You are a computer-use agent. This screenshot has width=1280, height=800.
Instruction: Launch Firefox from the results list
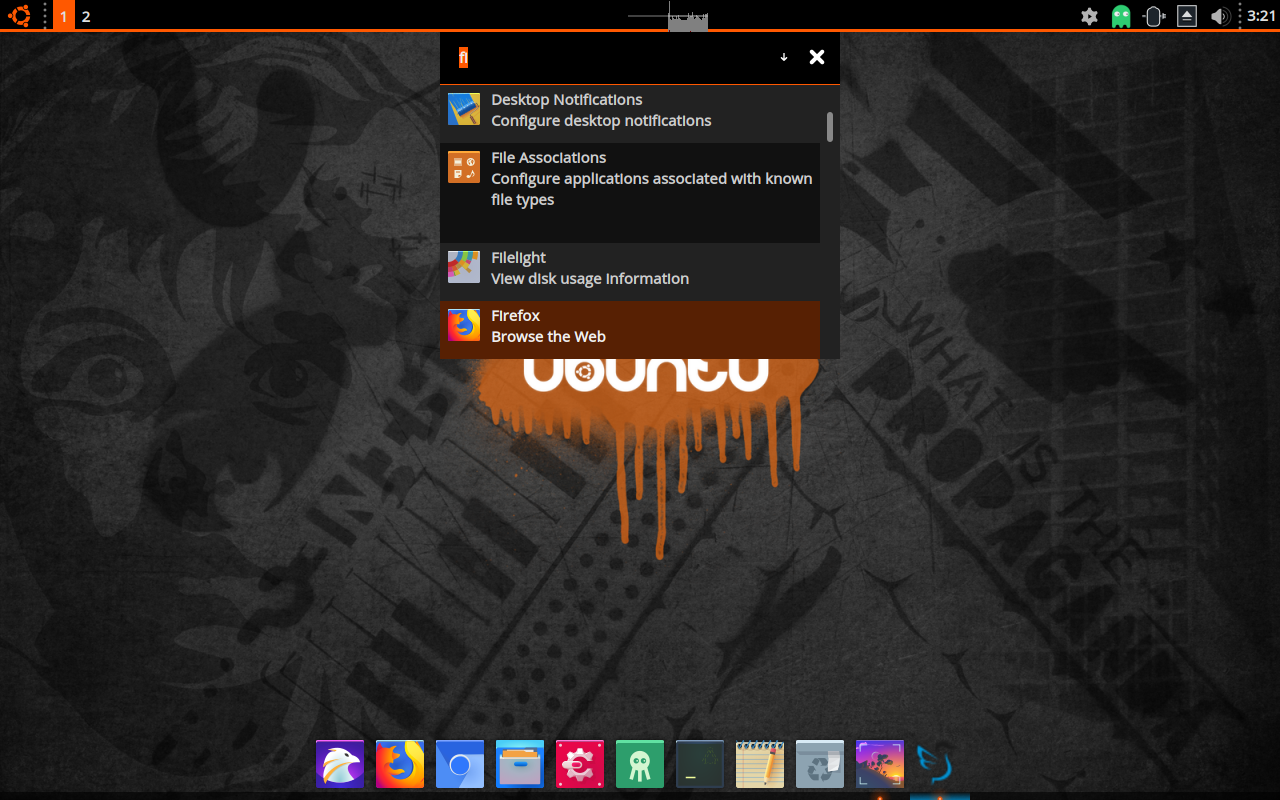630,330
